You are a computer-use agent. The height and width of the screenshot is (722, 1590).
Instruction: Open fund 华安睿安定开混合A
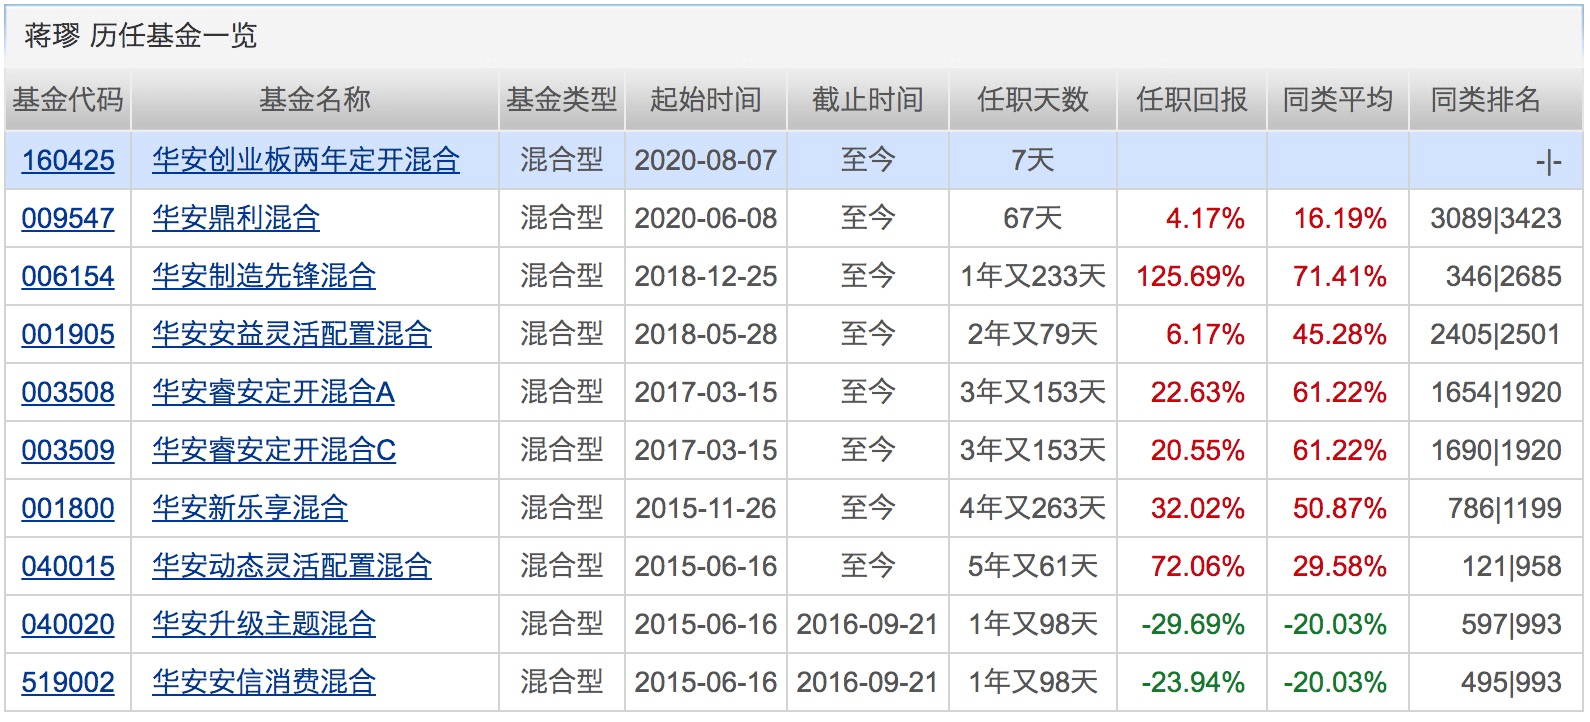[274, 392]
